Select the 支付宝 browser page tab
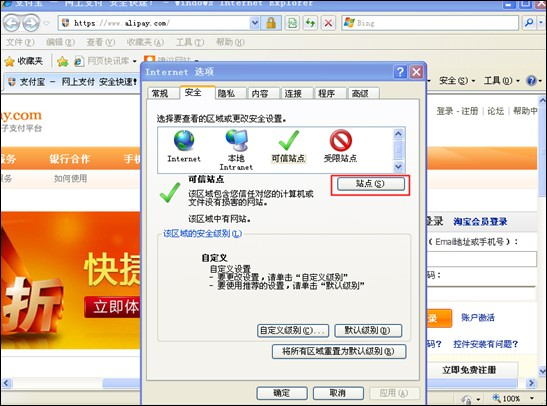 click(73, 82)
